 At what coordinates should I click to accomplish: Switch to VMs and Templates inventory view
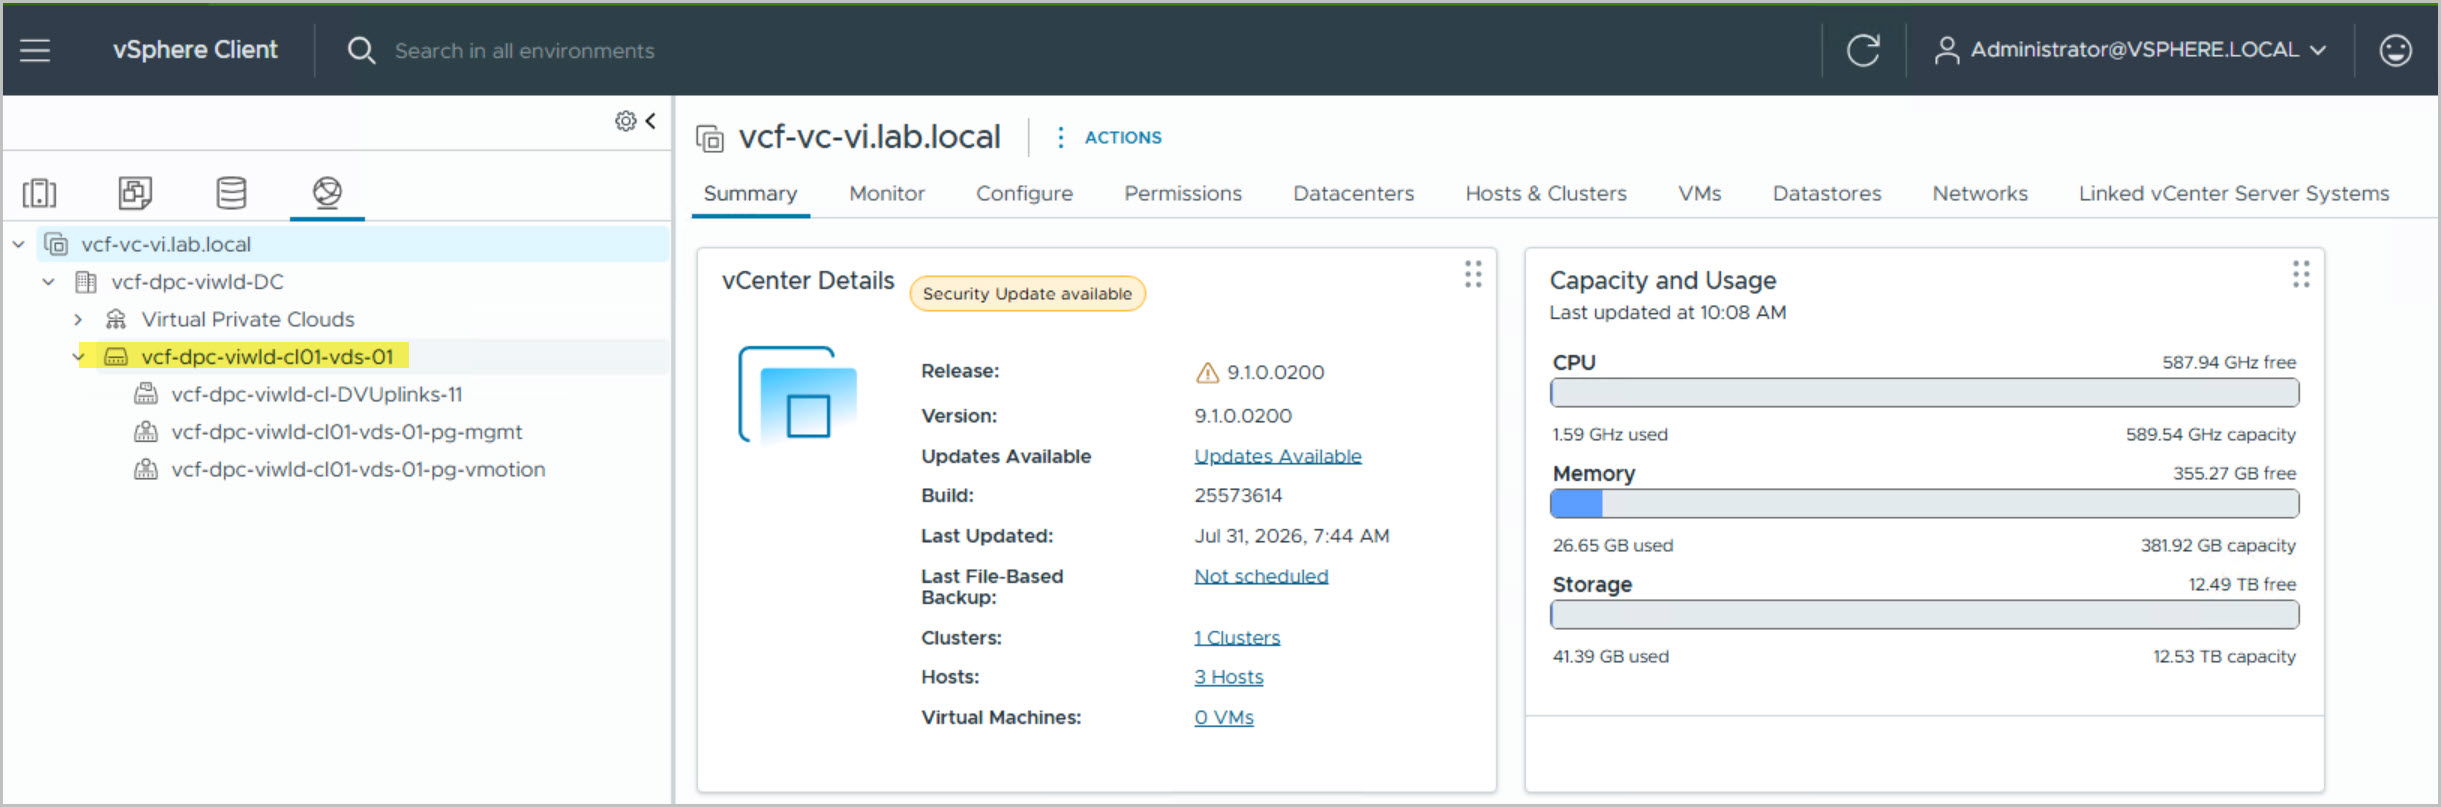[x=135, y=192]
